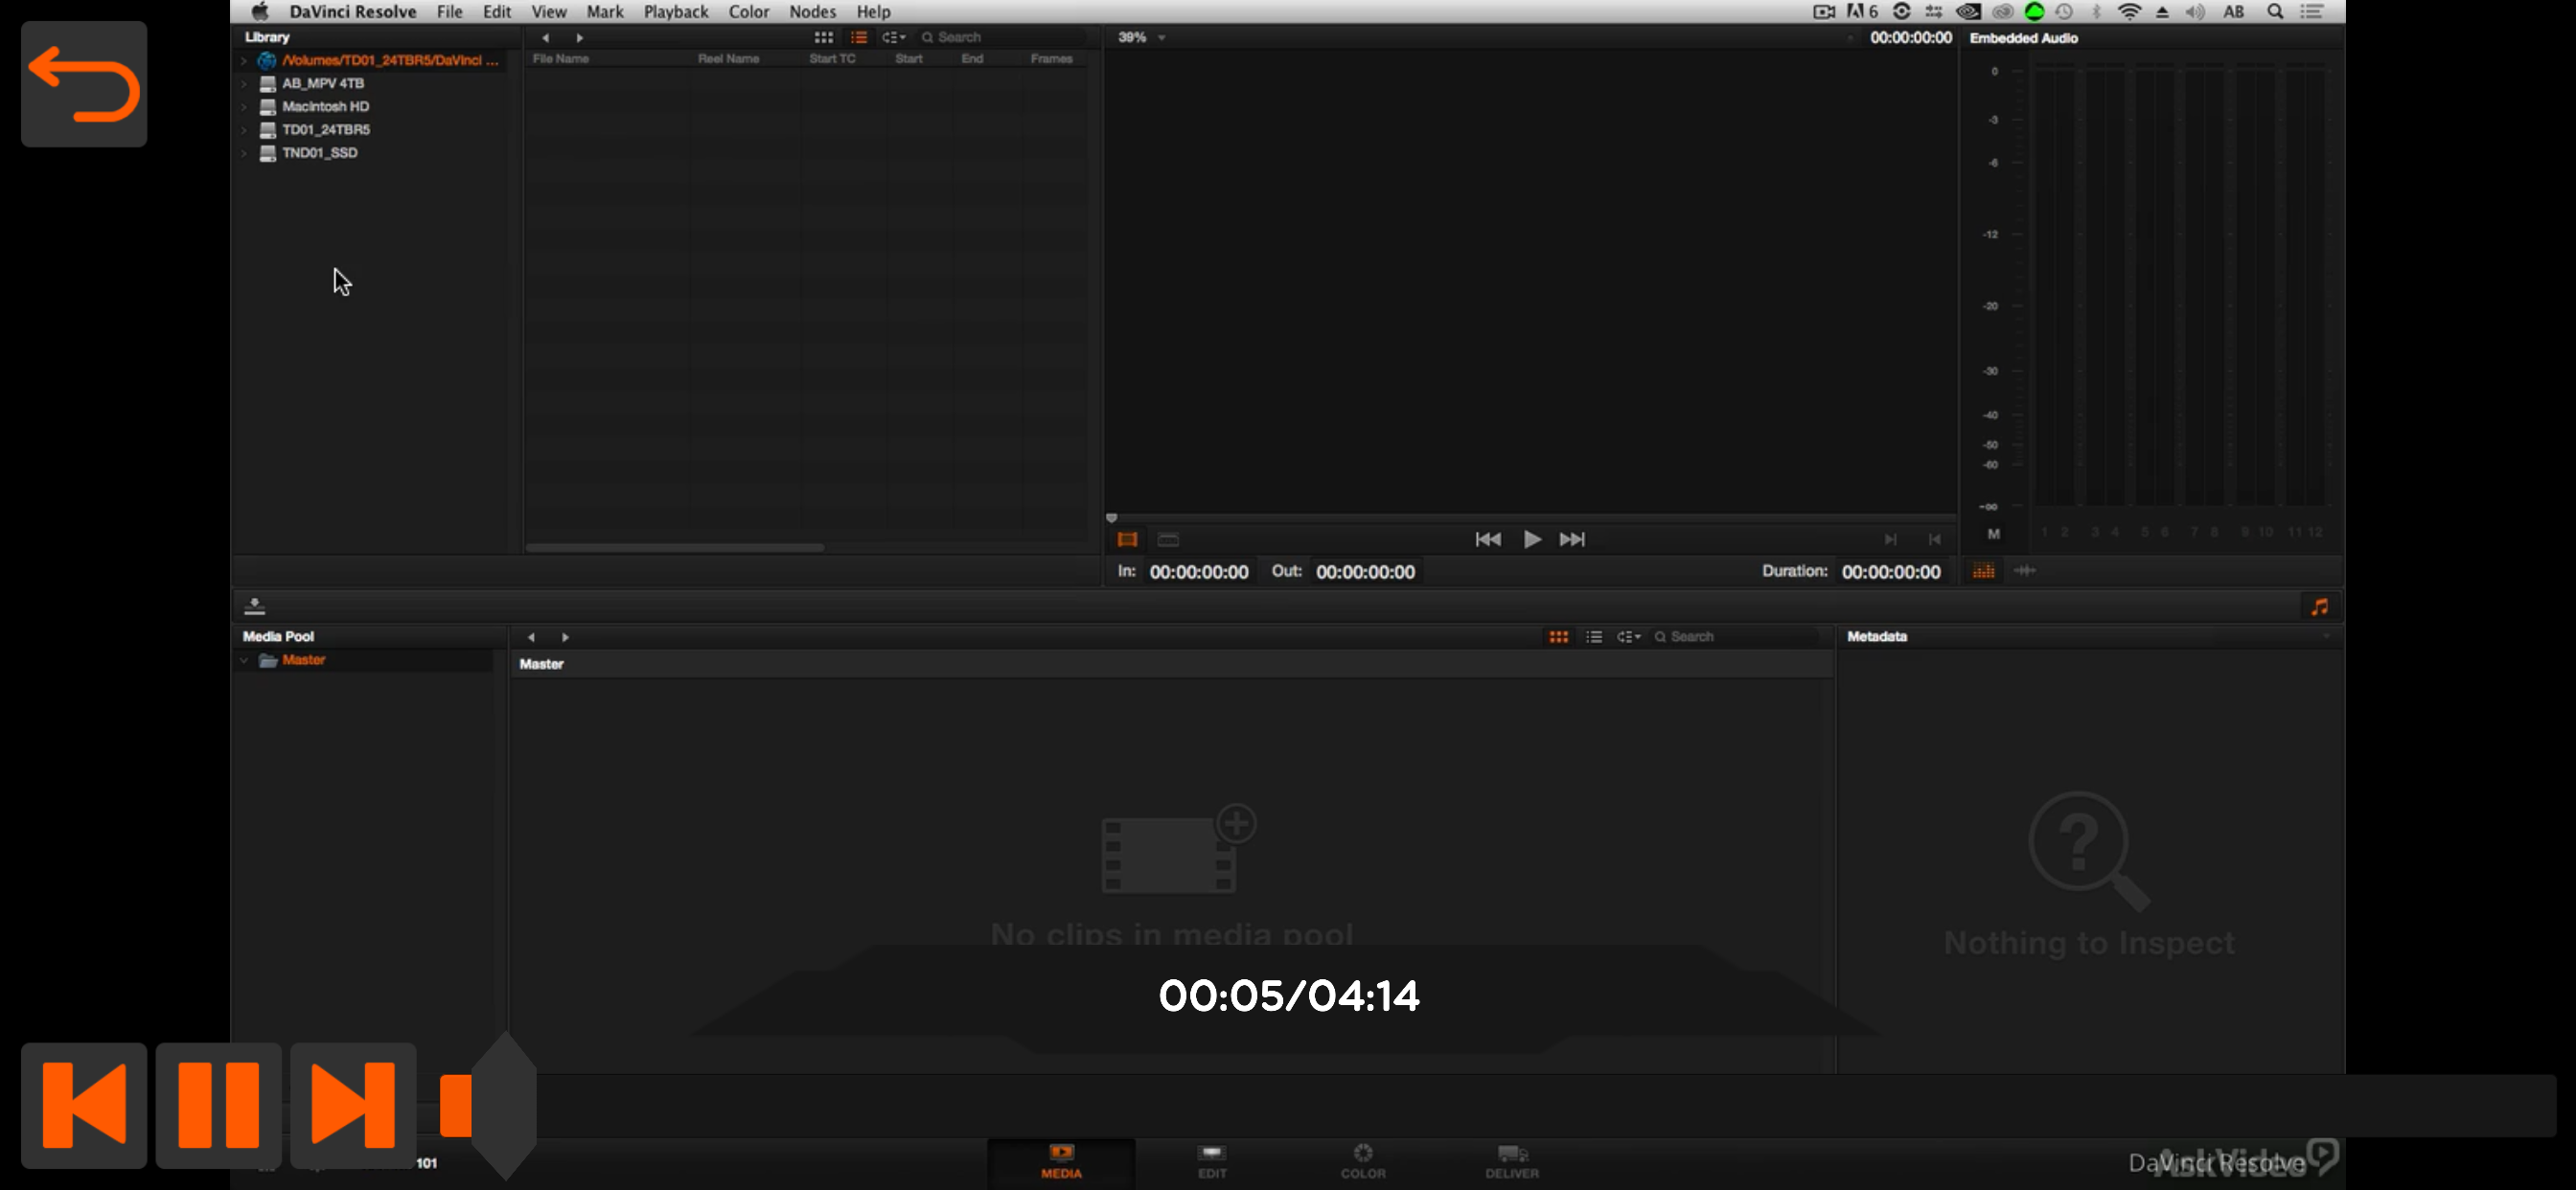Skip to next tutorial chapter button
Viewport: 2576px width, 1190px height.
click(x=352, y=1104)
